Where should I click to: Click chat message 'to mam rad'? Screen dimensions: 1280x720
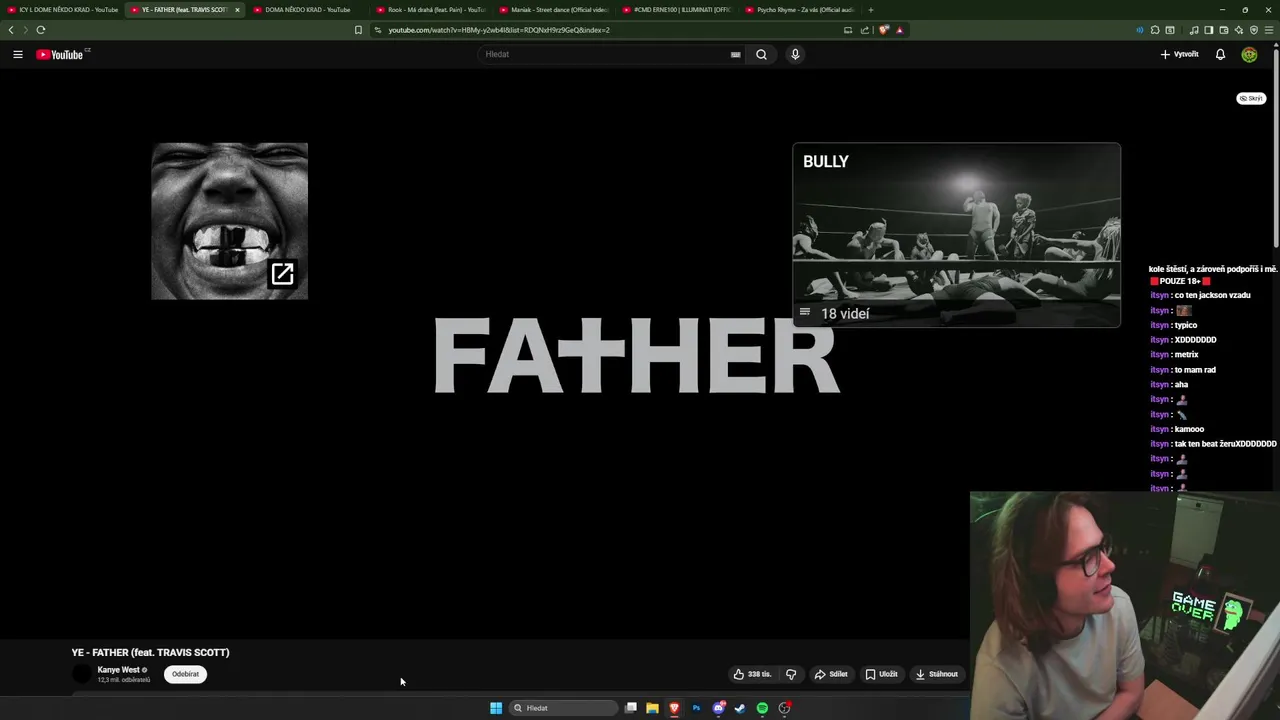[1195, 370]
